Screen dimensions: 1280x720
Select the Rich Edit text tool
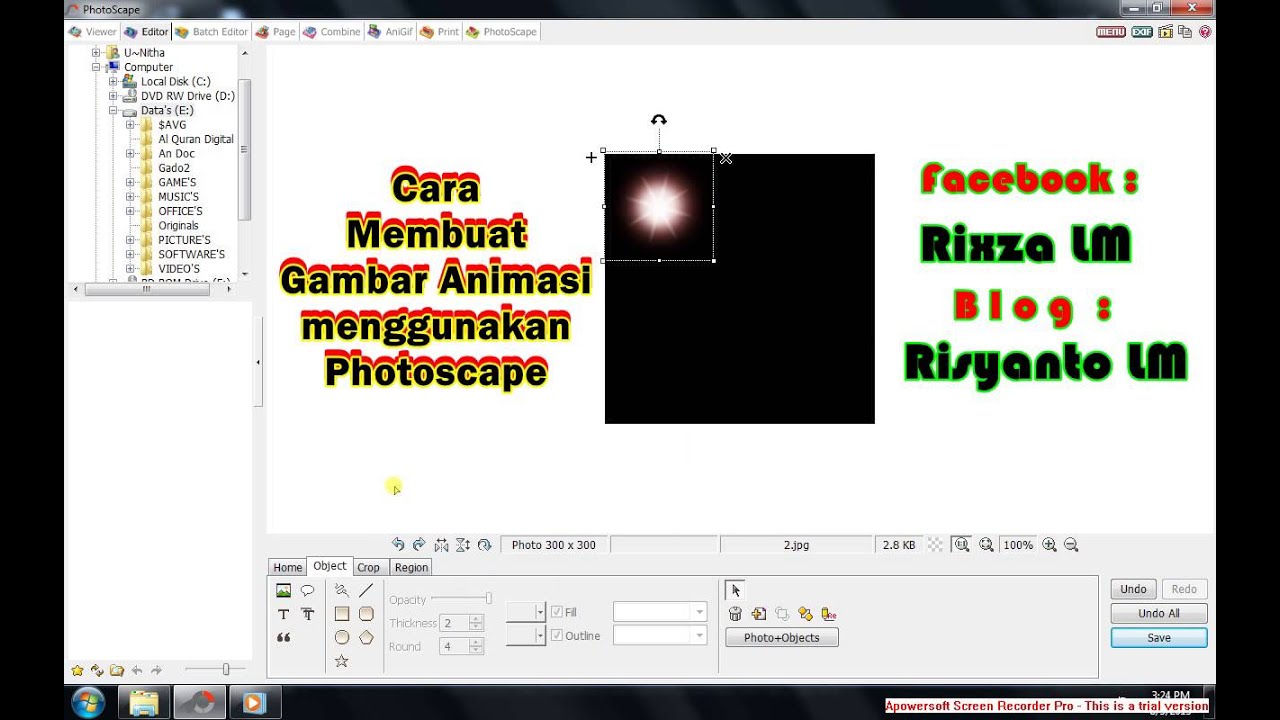(307, 614)
